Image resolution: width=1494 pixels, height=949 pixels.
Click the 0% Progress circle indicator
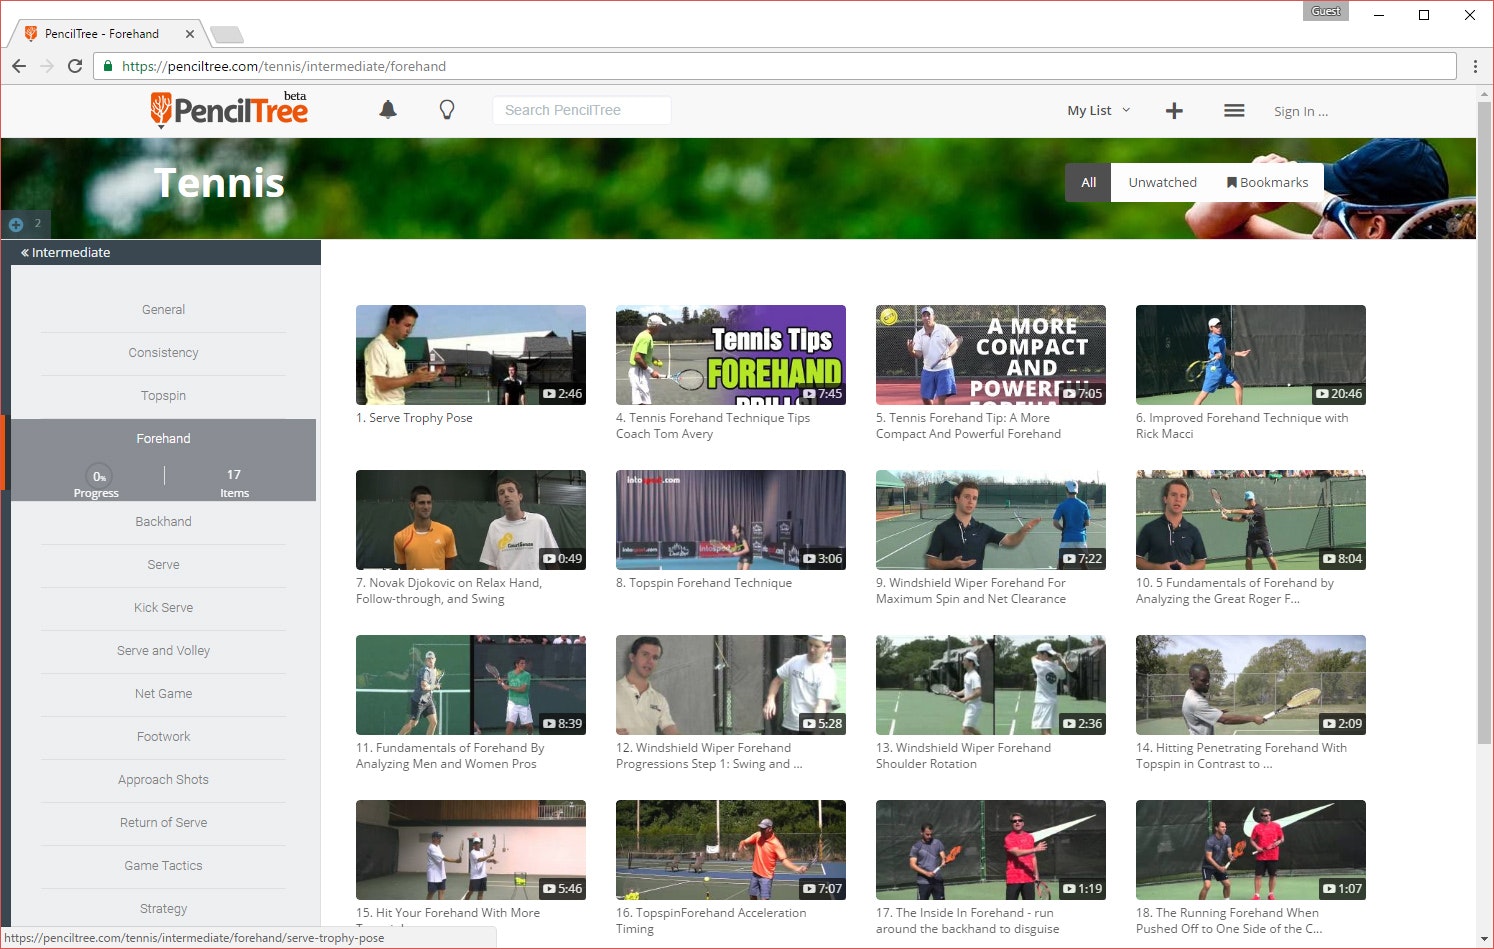coord(98,476)
